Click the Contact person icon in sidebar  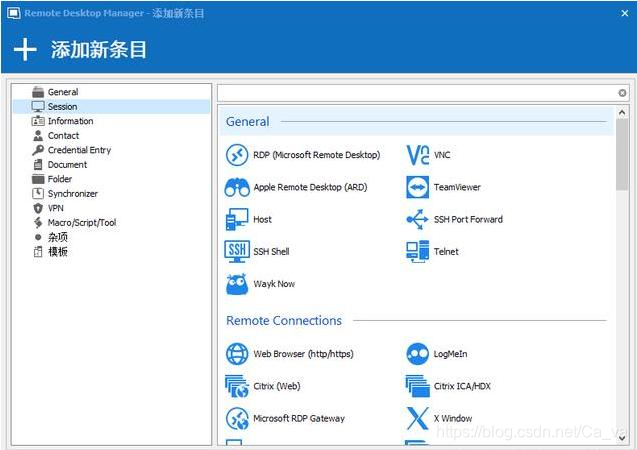coord(38,136)
